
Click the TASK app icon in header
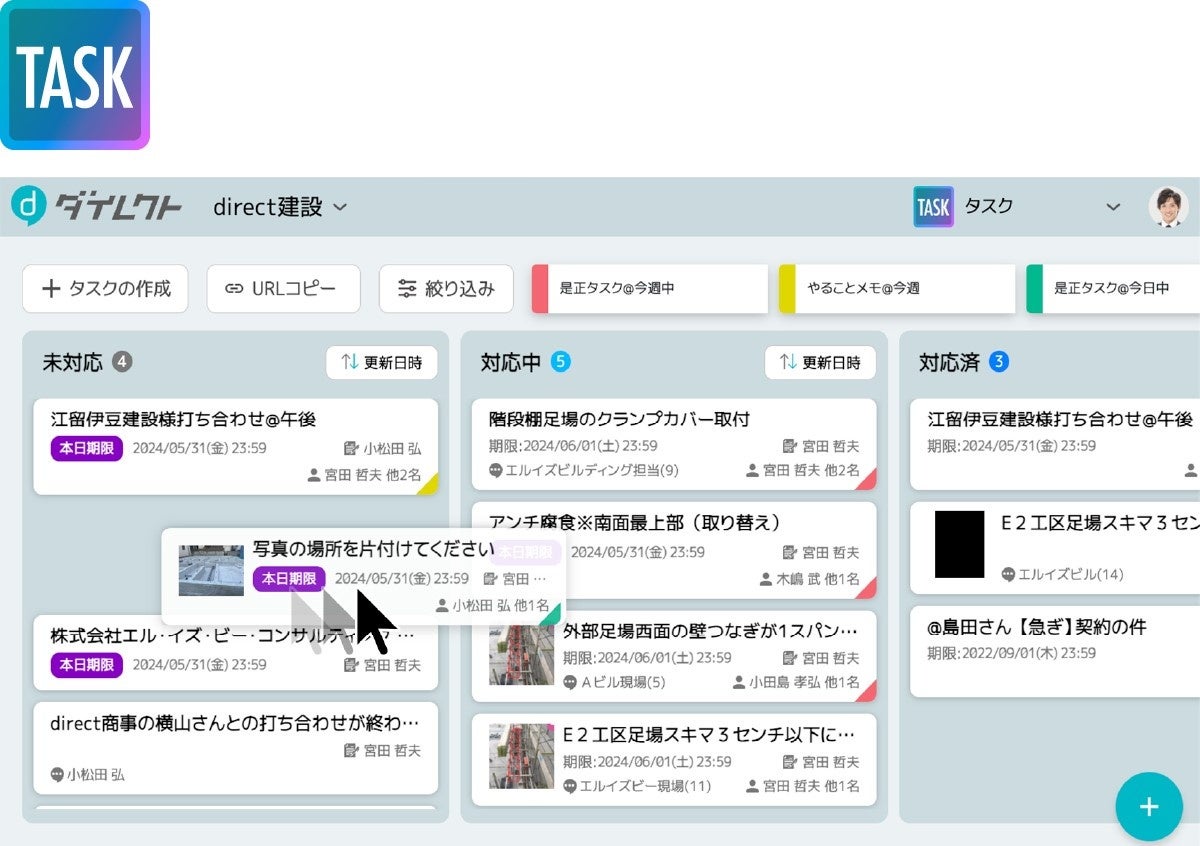tap(932, 207)
